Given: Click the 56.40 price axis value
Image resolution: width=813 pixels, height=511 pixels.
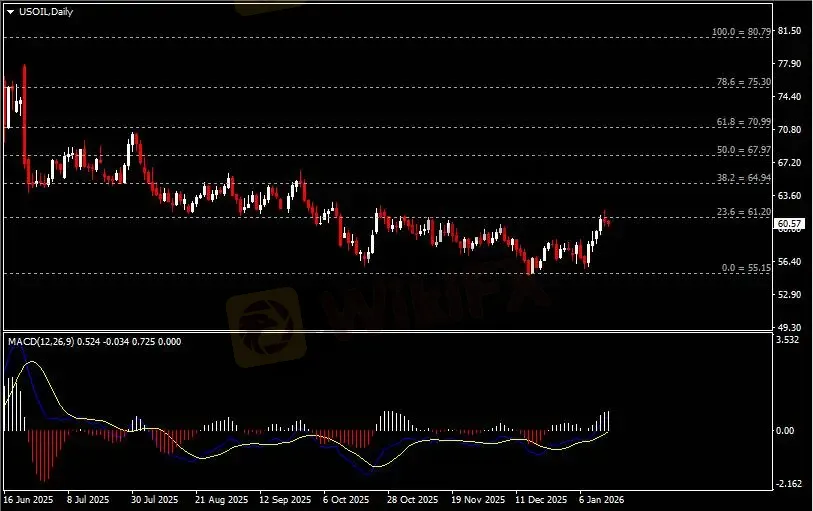Looking at the screenshot, I should (790, 262).
